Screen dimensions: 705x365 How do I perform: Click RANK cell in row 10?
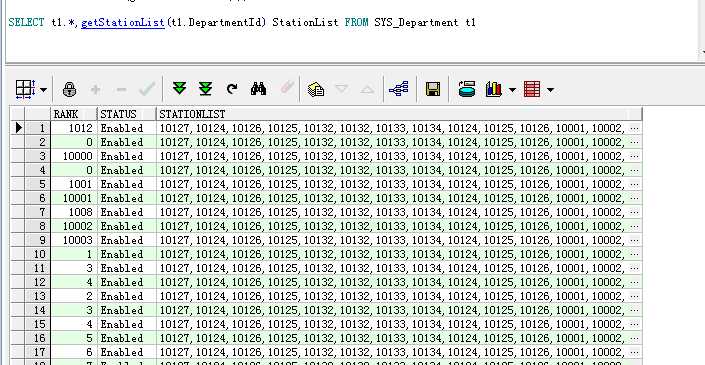pos(74,254)
